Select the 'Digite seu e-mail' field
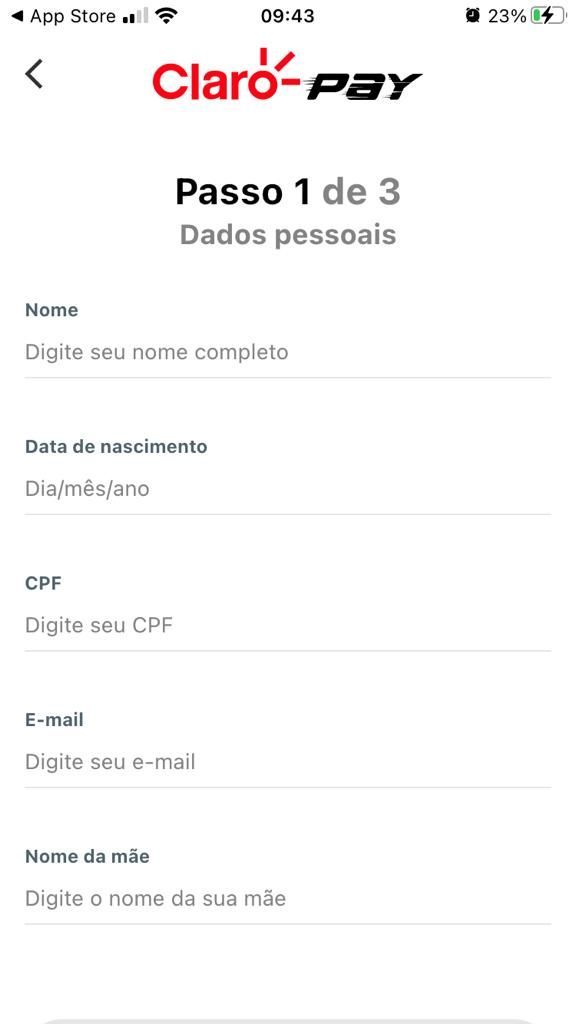The width and height of the screenshot is (576, 1024). (287, 762)
